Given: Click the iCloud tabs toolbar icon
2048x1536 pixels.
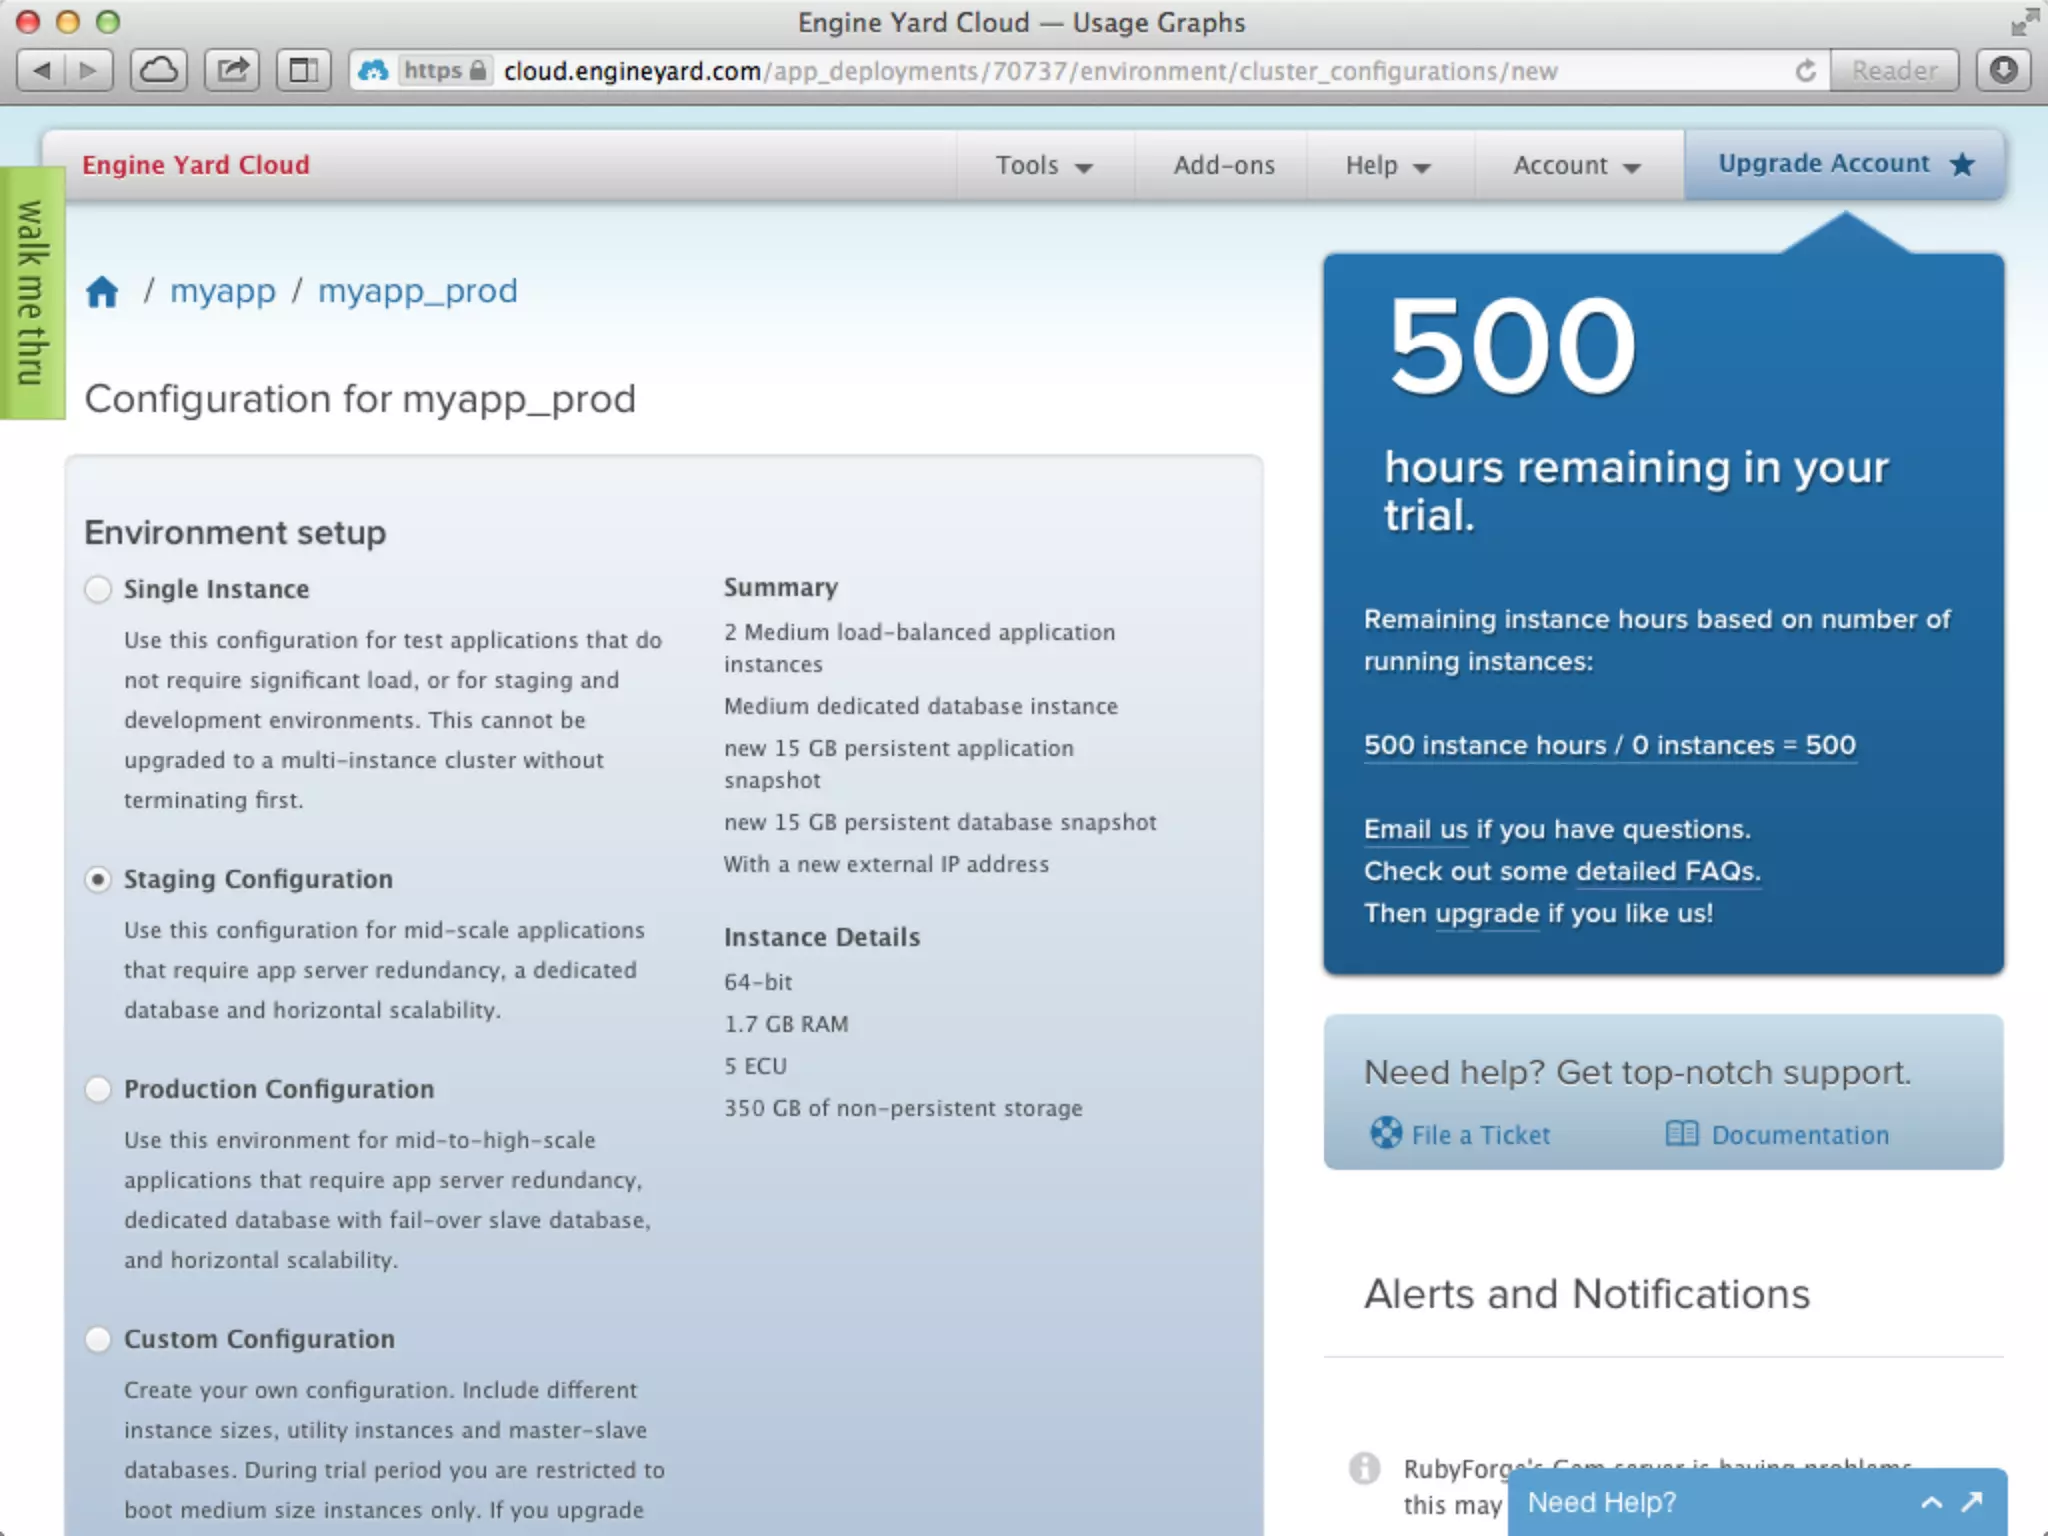Looking at the screenshot, I should click(159, 71).
